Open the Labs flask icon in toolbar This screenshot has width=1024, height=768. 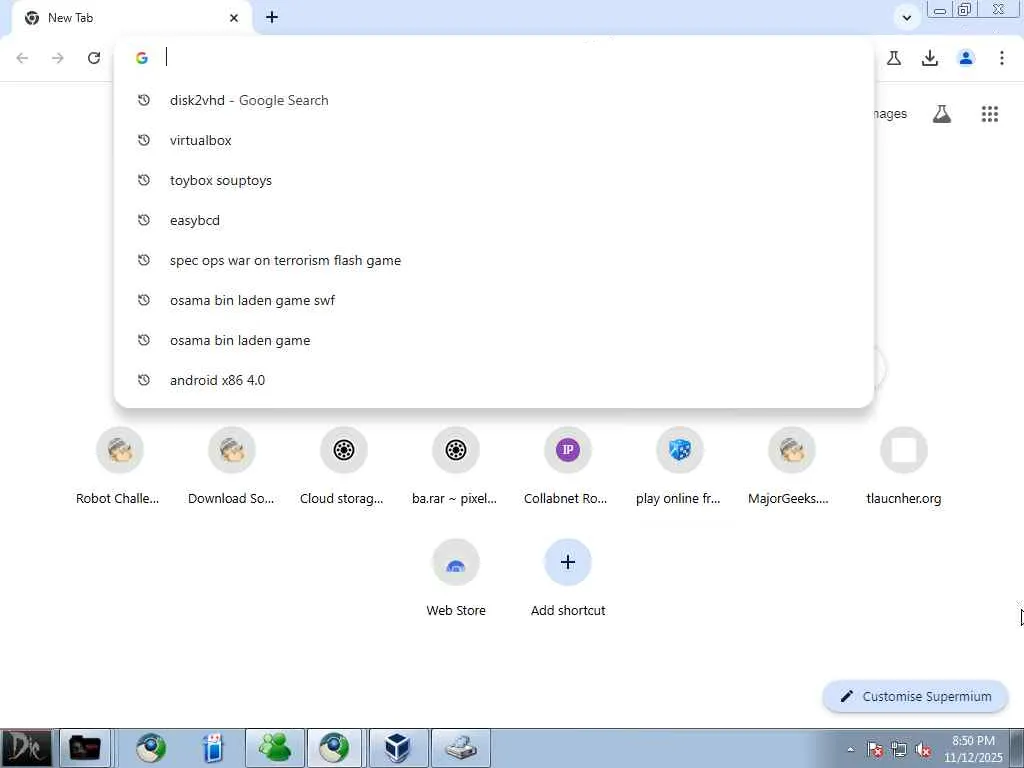[894, 58]
